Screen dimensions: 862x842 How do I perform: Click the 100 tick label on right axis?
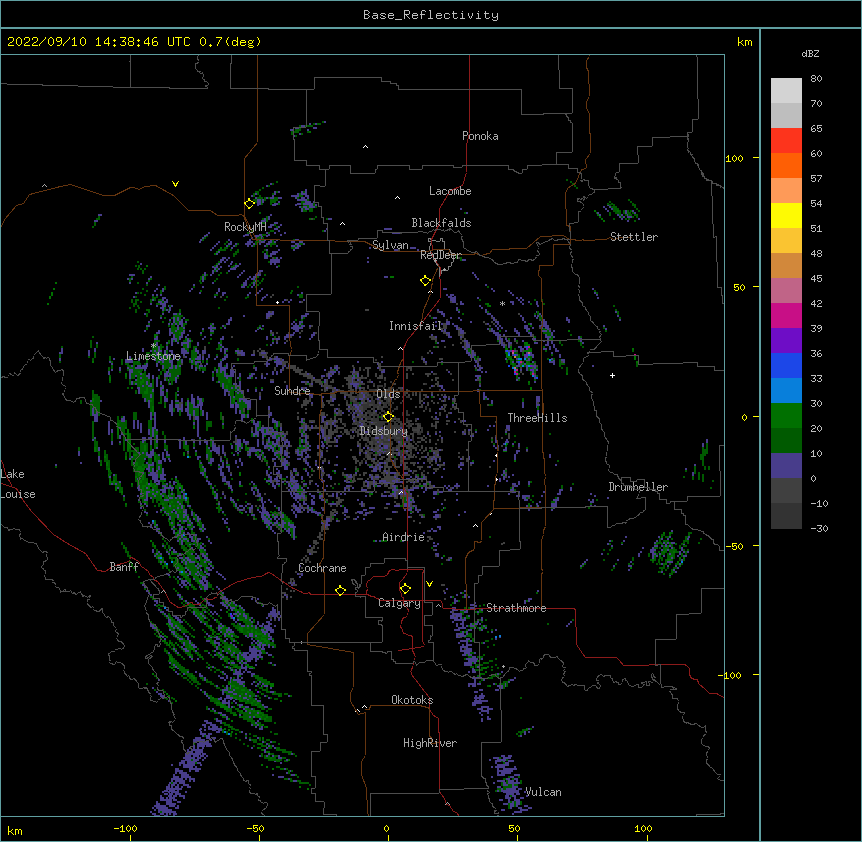734,158
